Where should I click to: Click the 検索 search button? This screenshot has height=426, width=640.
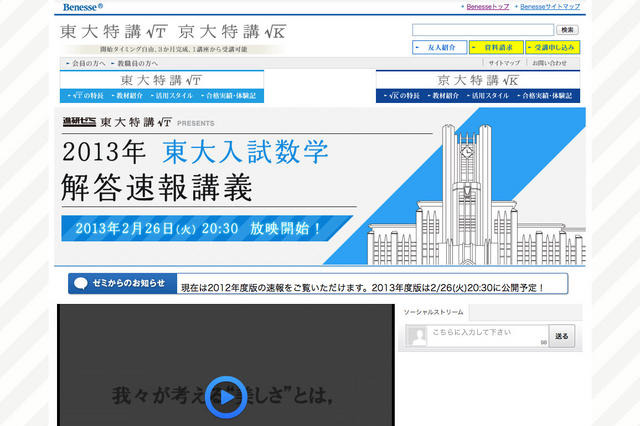pos(567,30)
